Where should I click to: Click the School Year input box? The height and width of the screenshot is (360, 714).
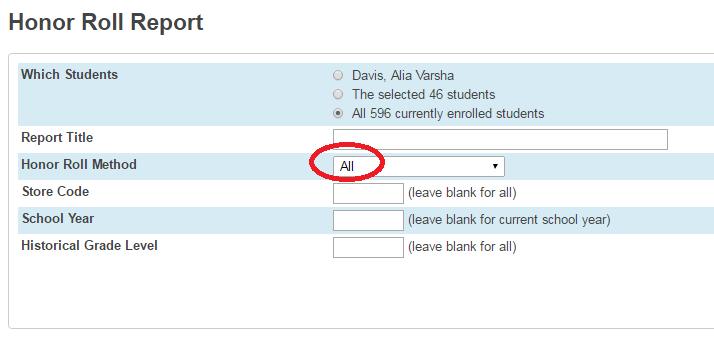[x=368, y=220]
